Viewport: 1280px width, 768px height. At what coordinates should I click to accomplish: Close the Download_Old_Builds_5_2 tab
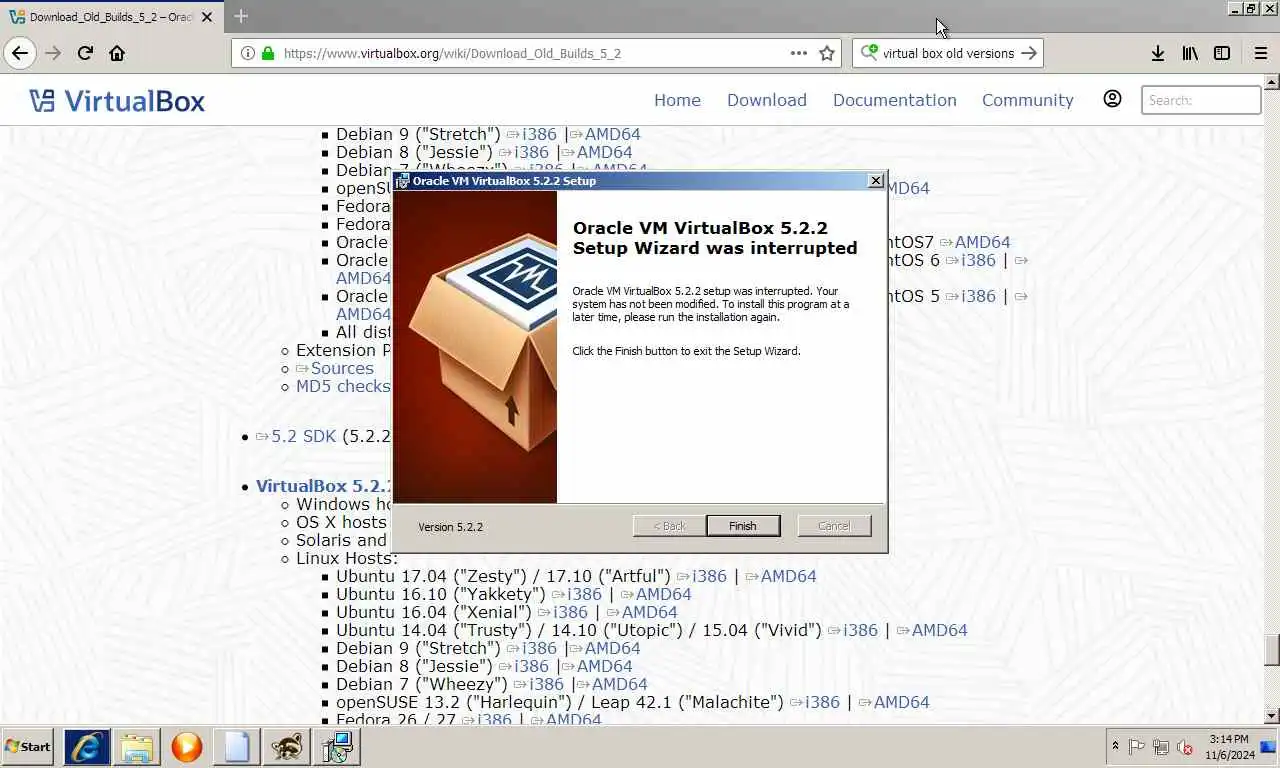pyautogui.click(x=207, y=17)
